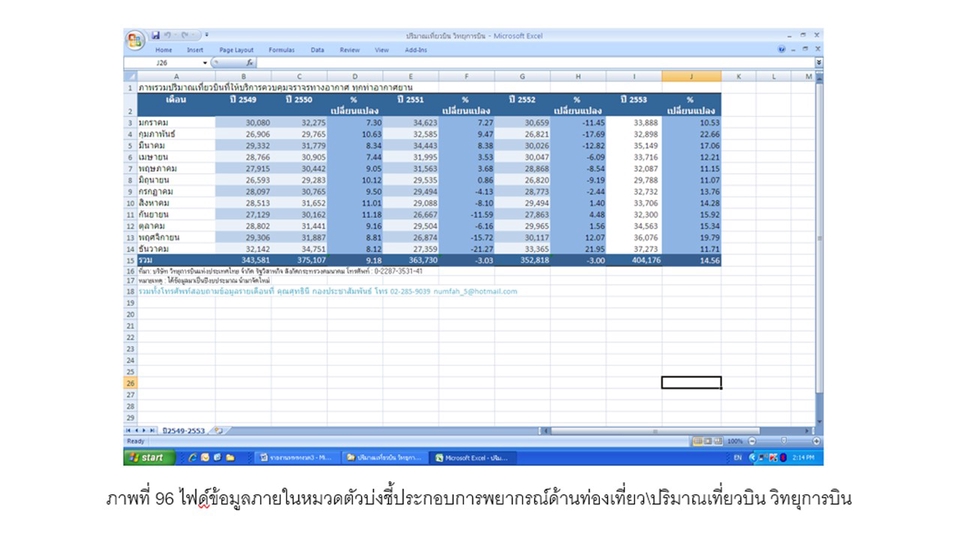Click the zoom slider handle
This screenshot has height=540, width=960.
[x=784, y=441]
